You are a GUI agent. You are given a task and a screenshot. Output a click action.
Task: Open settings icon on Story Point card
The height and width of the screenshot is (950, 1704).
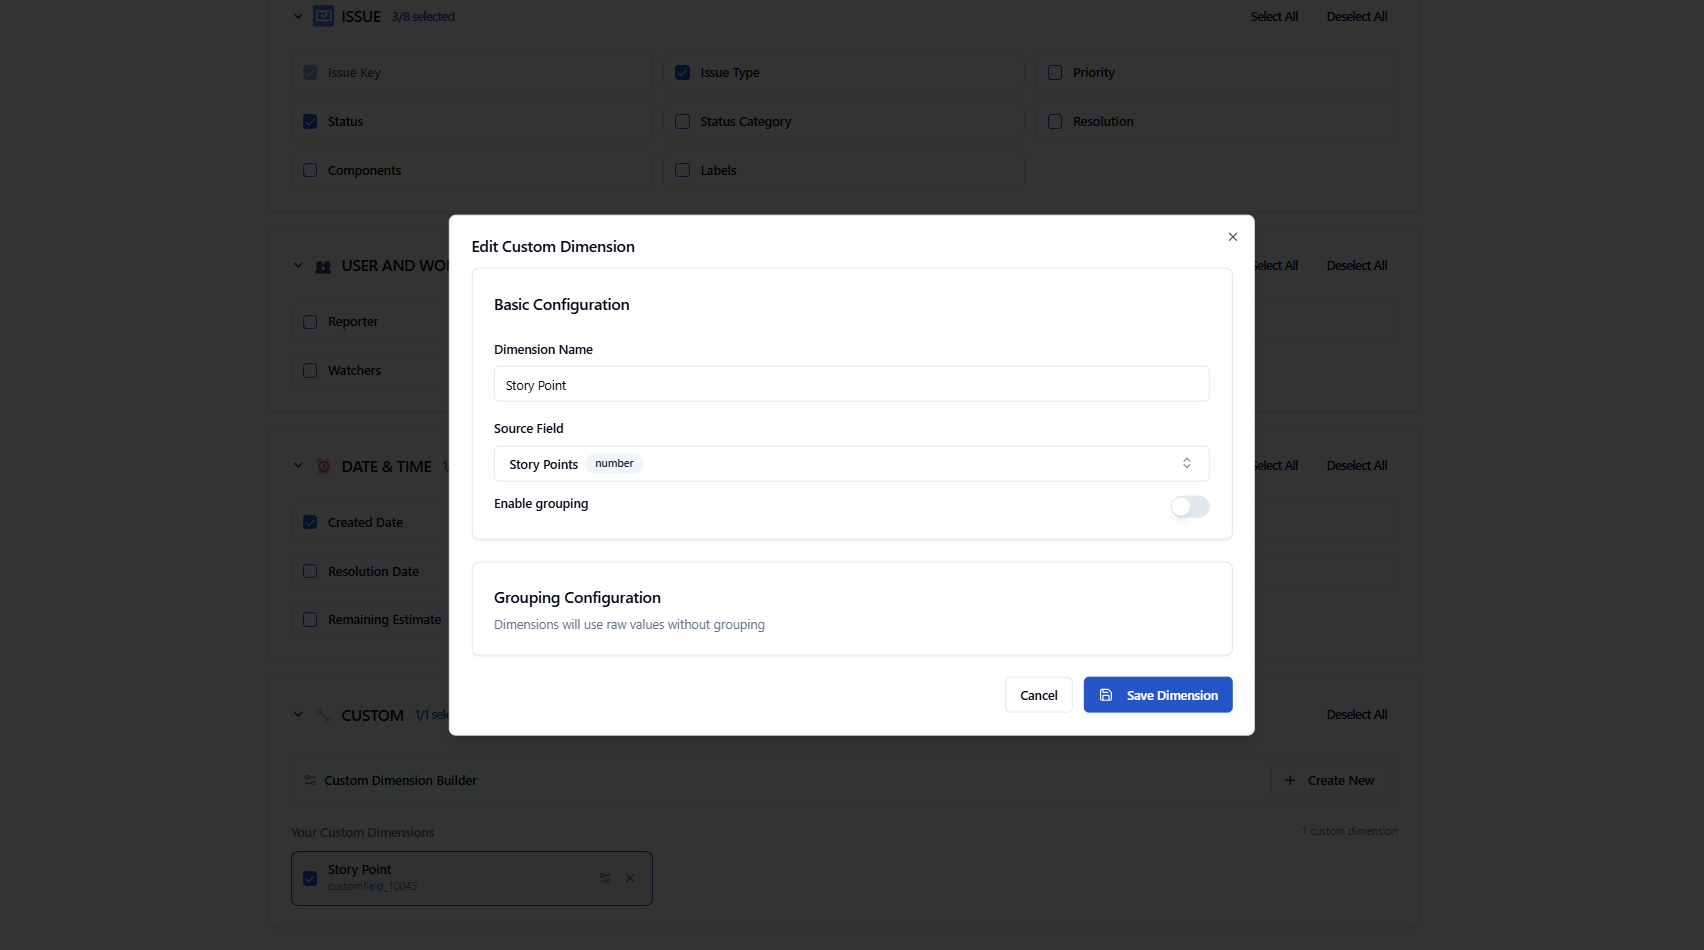tap(605, 878)
